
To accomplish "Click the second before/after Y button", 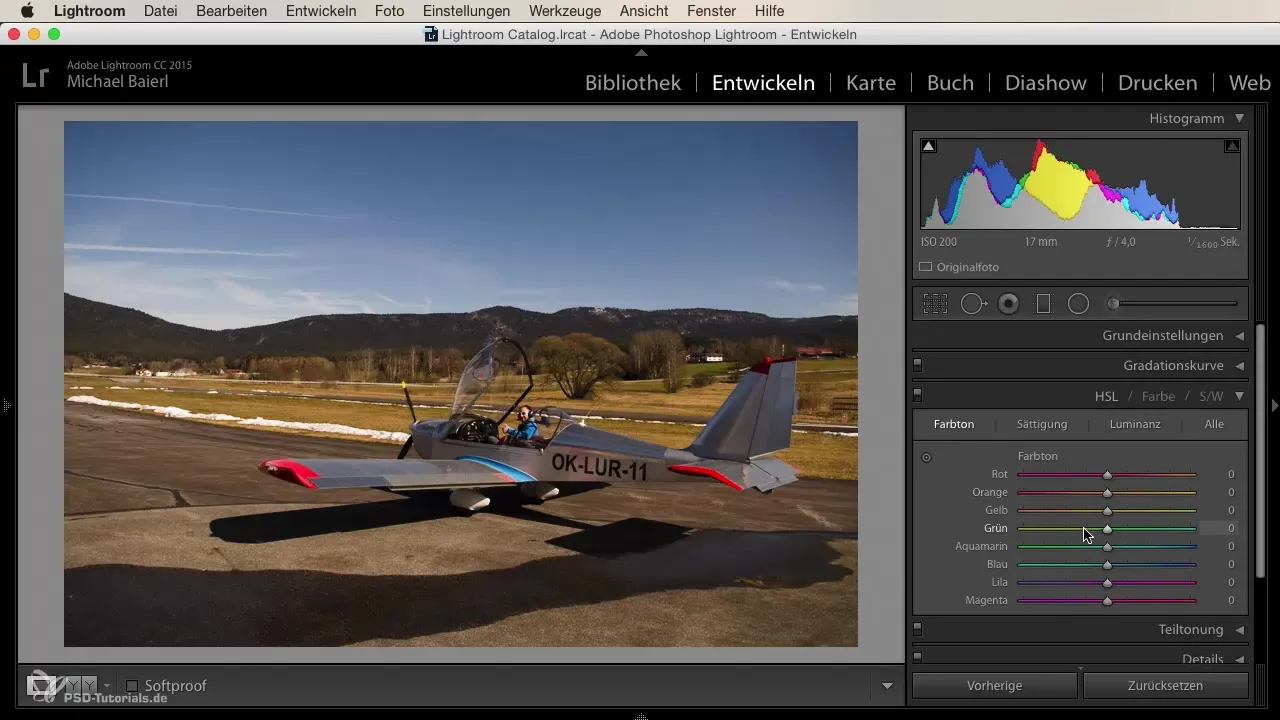I will tap(89, 685).
